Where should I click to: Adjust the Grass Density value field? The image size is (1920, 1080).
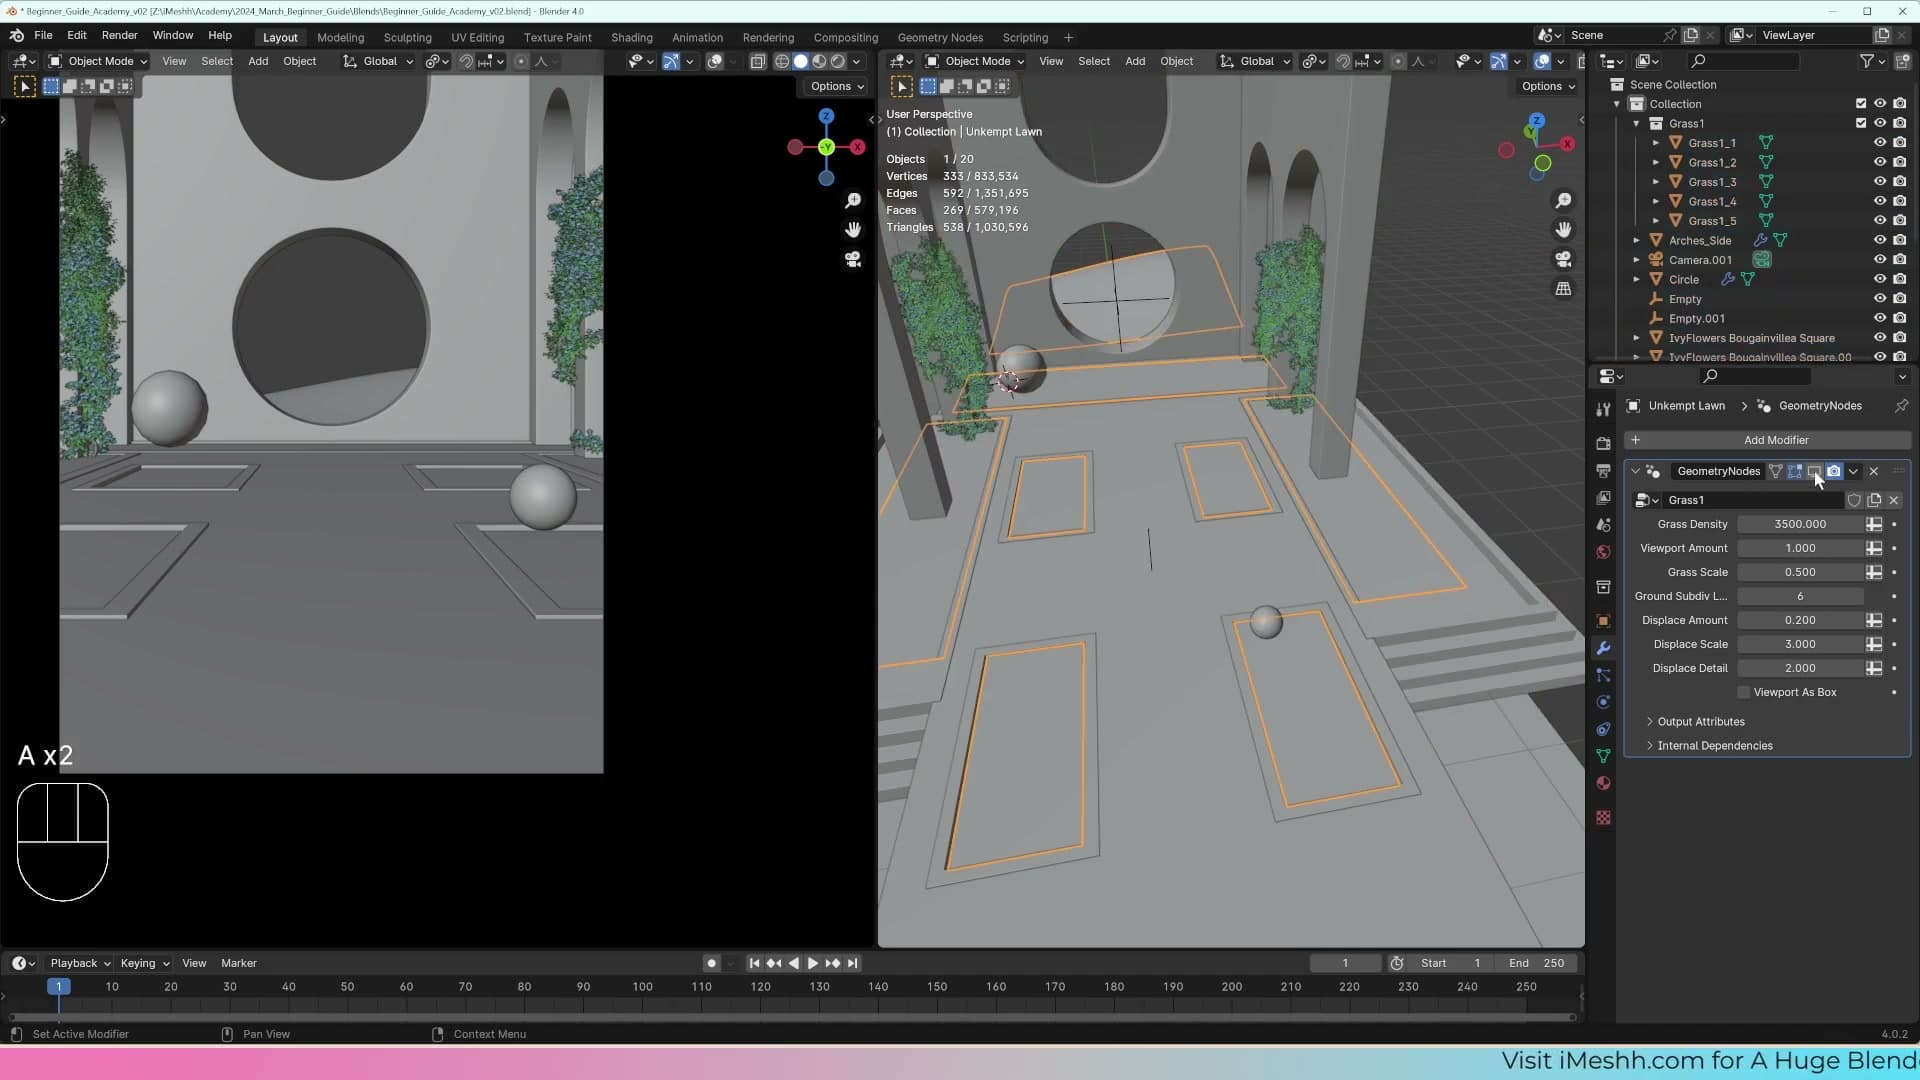[1800, 524]
